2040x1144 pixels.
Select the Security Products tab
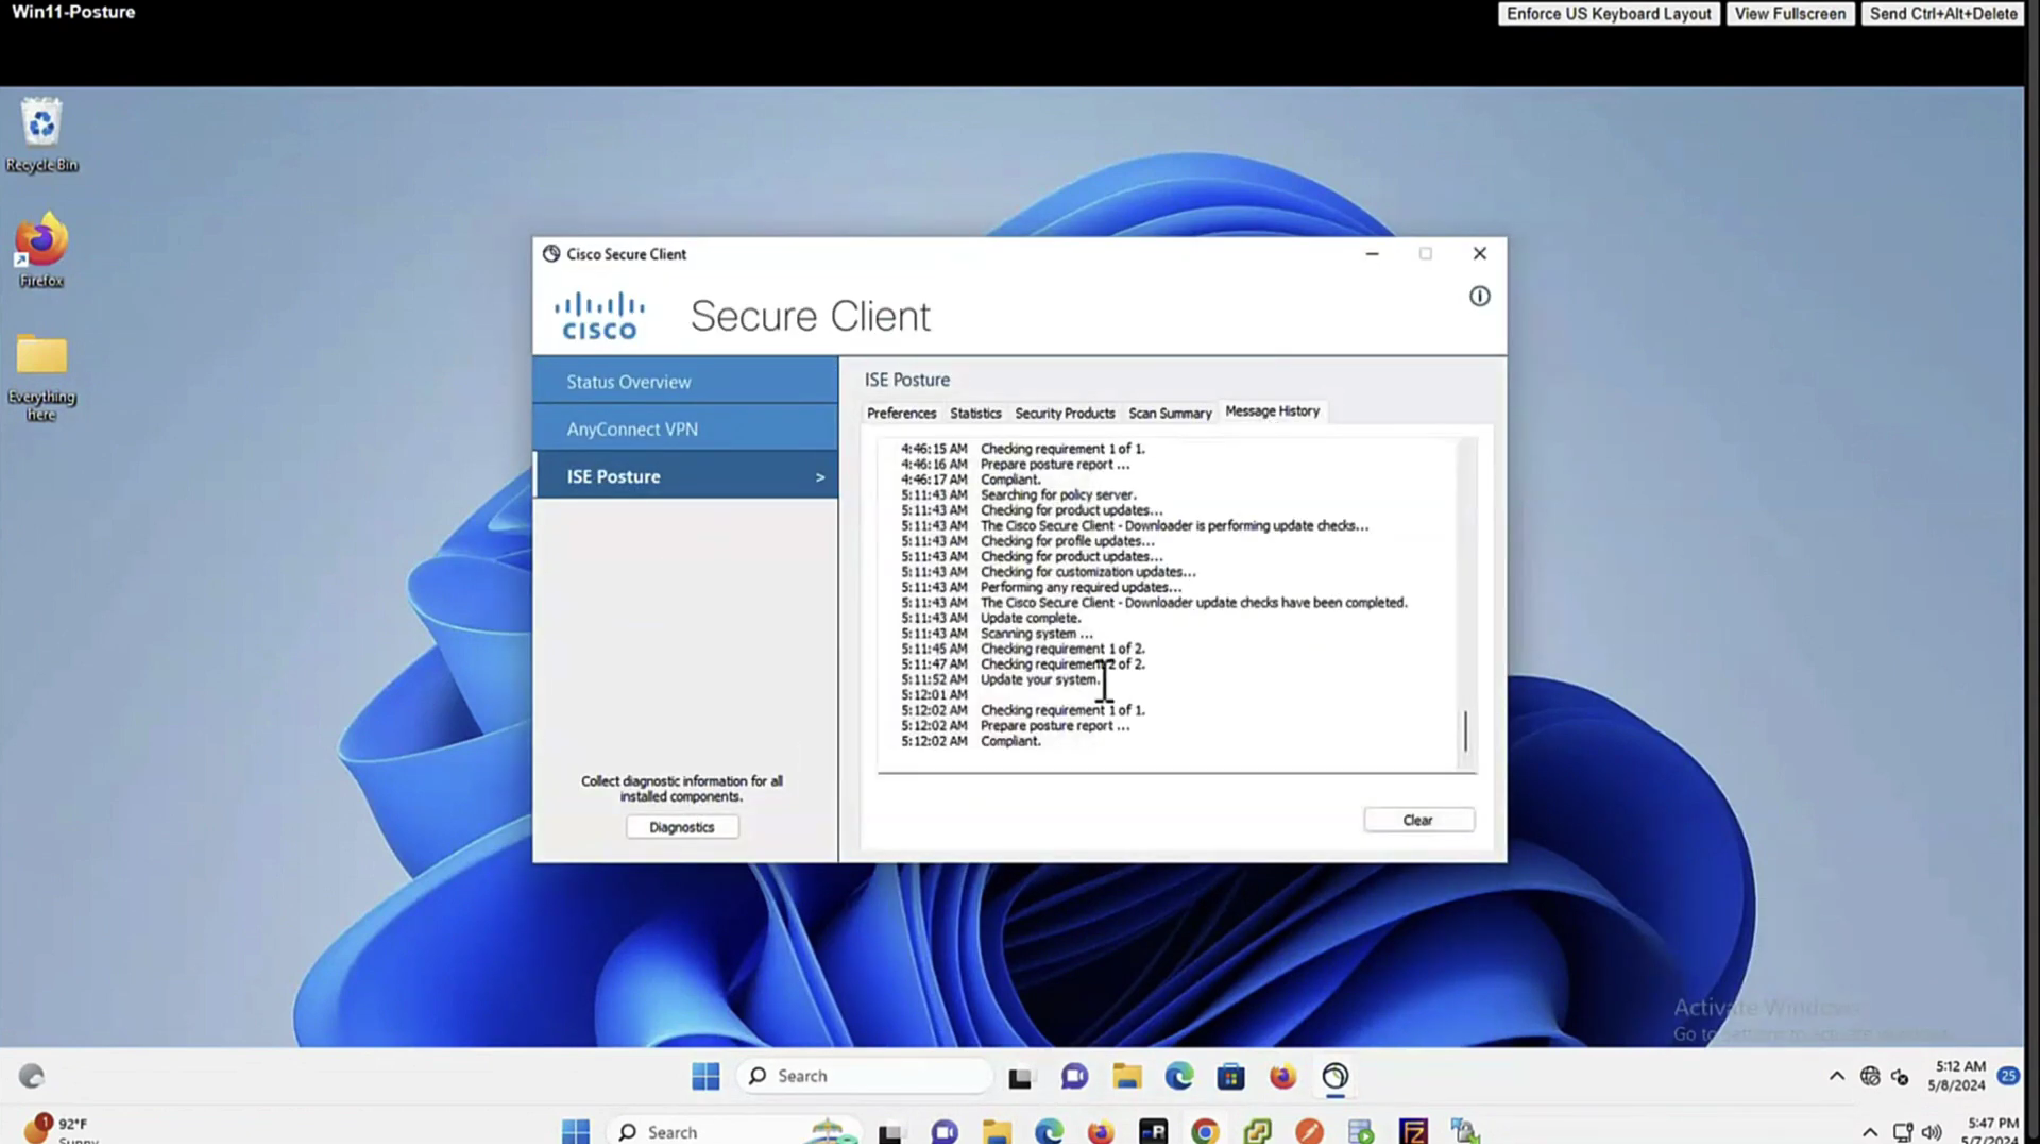pyautogui.click(x=1064, y=413)
